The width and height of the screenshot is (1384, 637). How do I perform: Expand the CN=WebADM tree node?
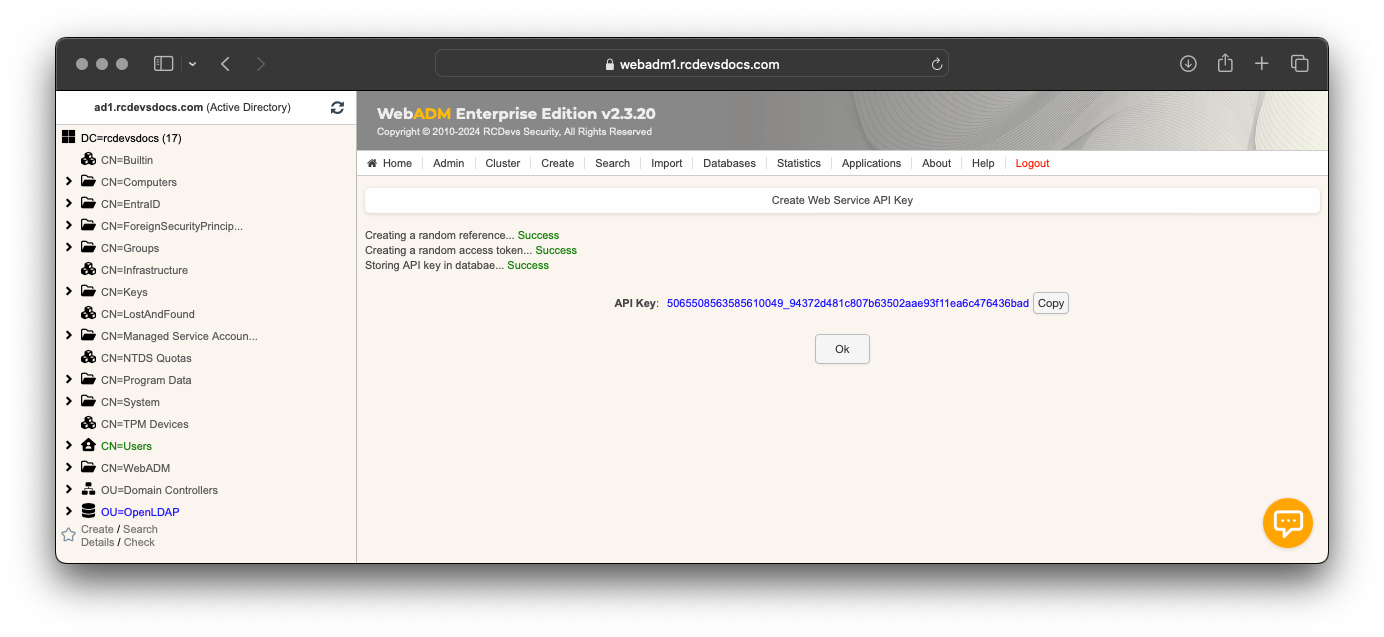(x=69, y=468)
